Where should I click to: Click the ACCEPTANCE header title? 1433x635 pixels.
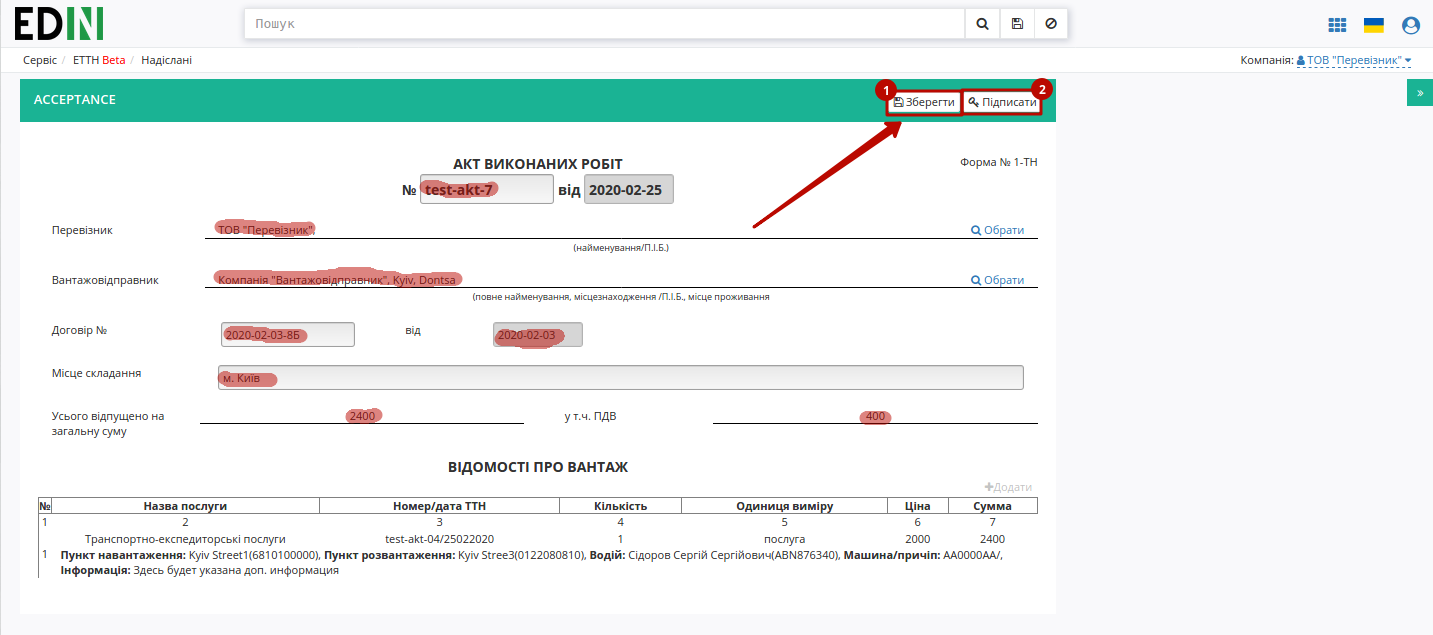(75, 100)
